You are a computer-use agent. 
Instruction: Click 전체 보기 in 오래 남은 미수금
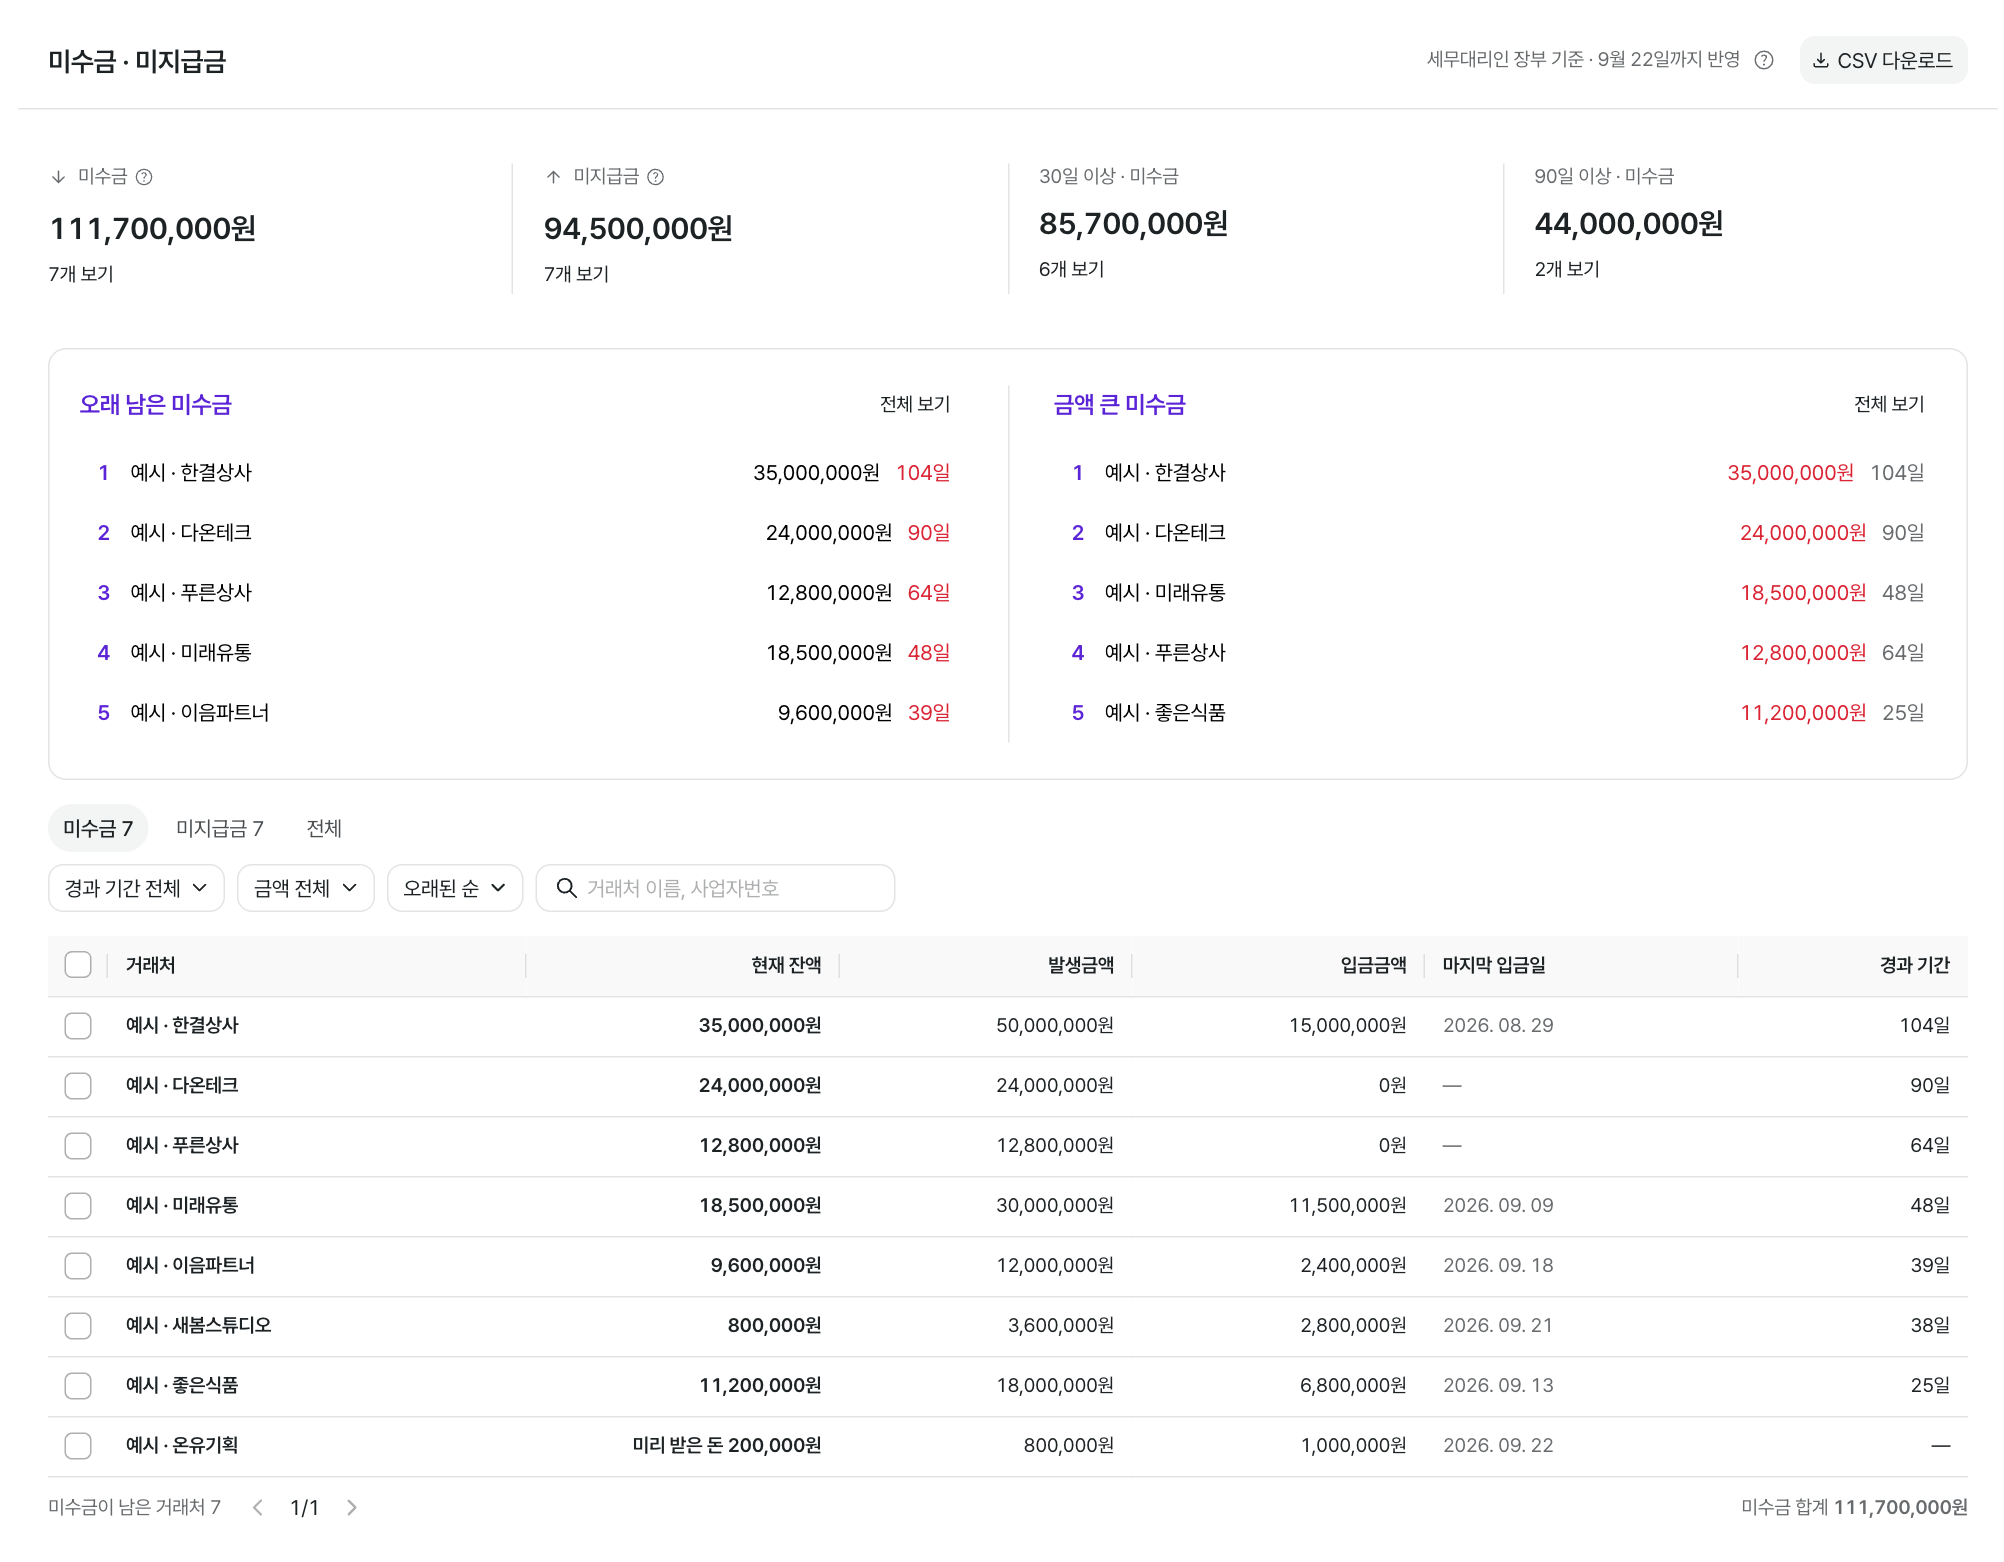(x=915, y=404)
